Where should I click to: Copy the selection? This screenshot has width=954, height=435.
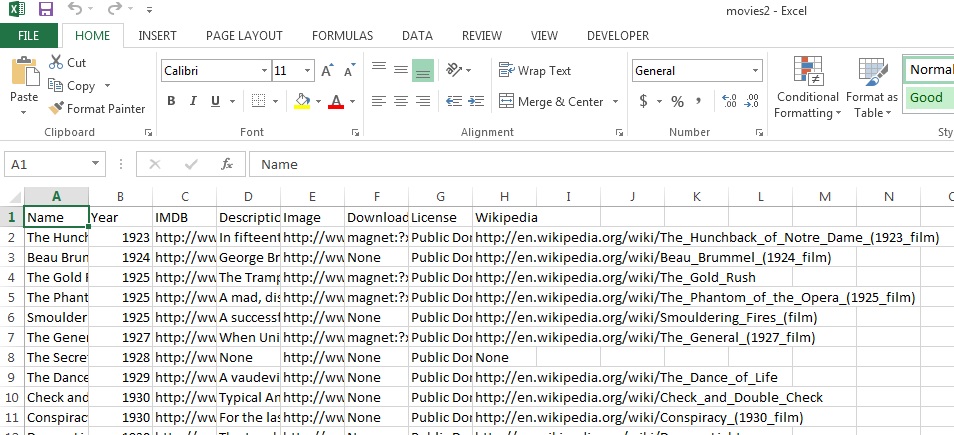[72, 86]
